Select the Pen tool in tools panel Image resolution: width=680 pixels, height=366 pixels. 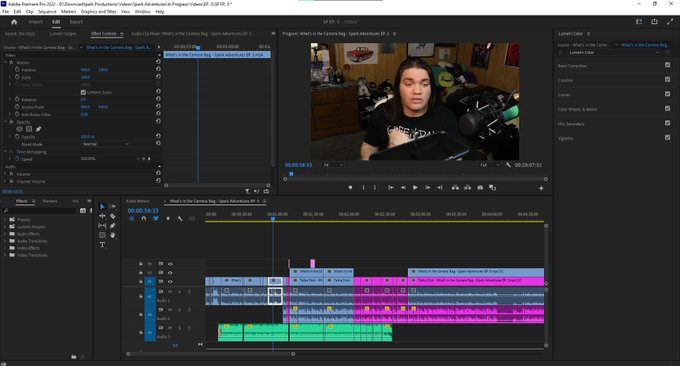[112, 225]
